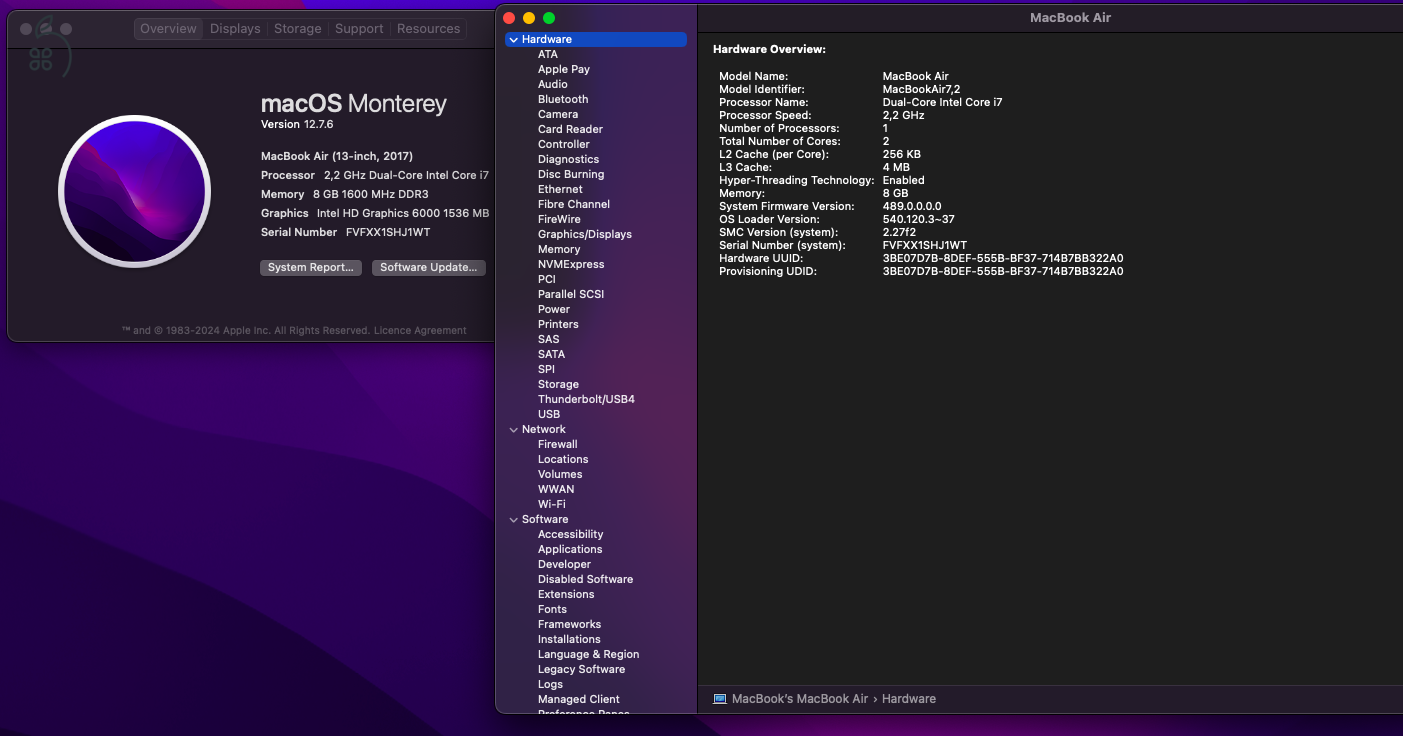
Task: Click the green zoom button of System Information
Action: tap(549, 18)
